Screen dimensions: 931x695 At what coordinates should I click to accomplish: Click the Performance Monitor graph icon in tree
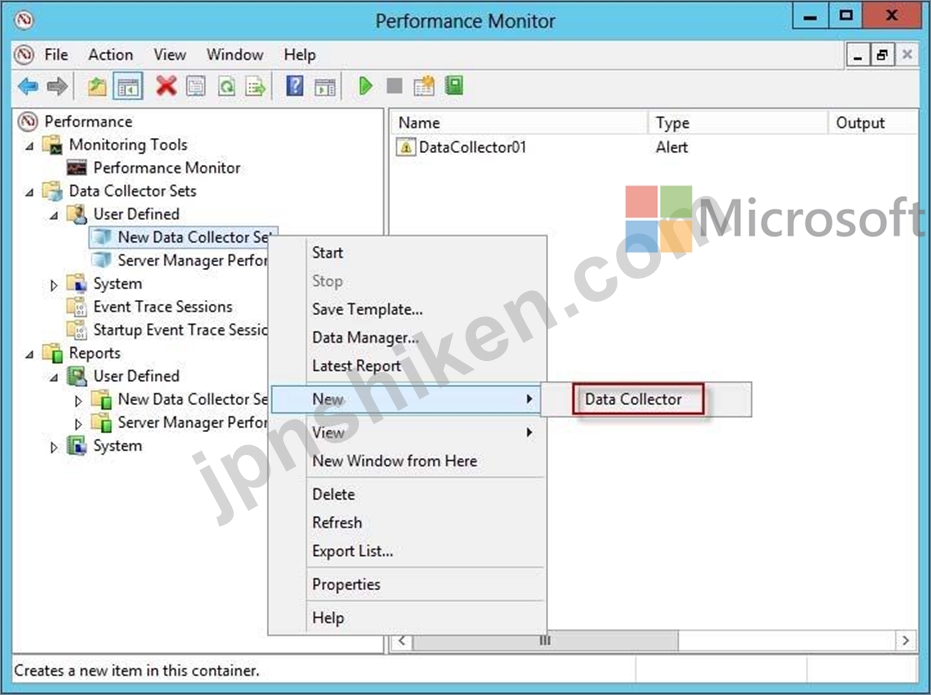(77, 168)
